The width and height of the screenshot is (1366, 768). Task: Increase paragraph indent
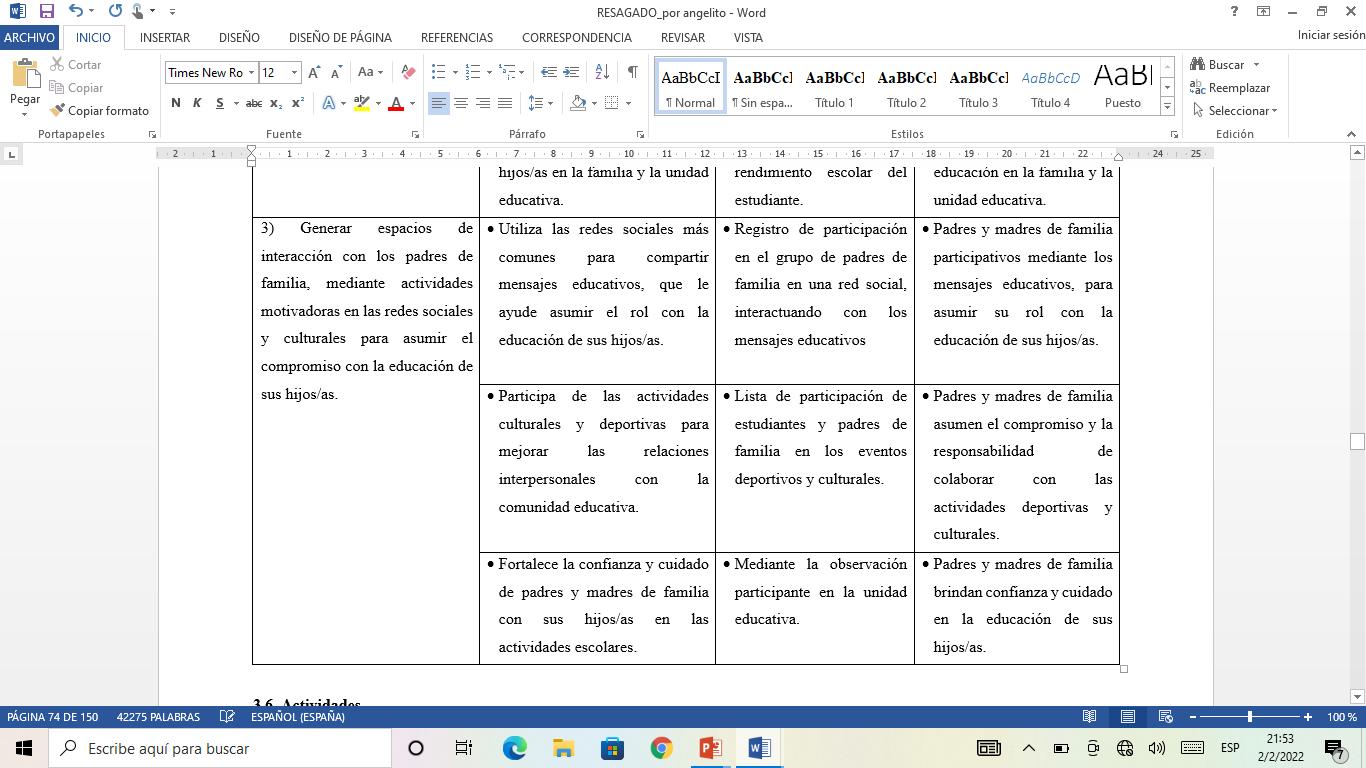click(x=571, y=72)
